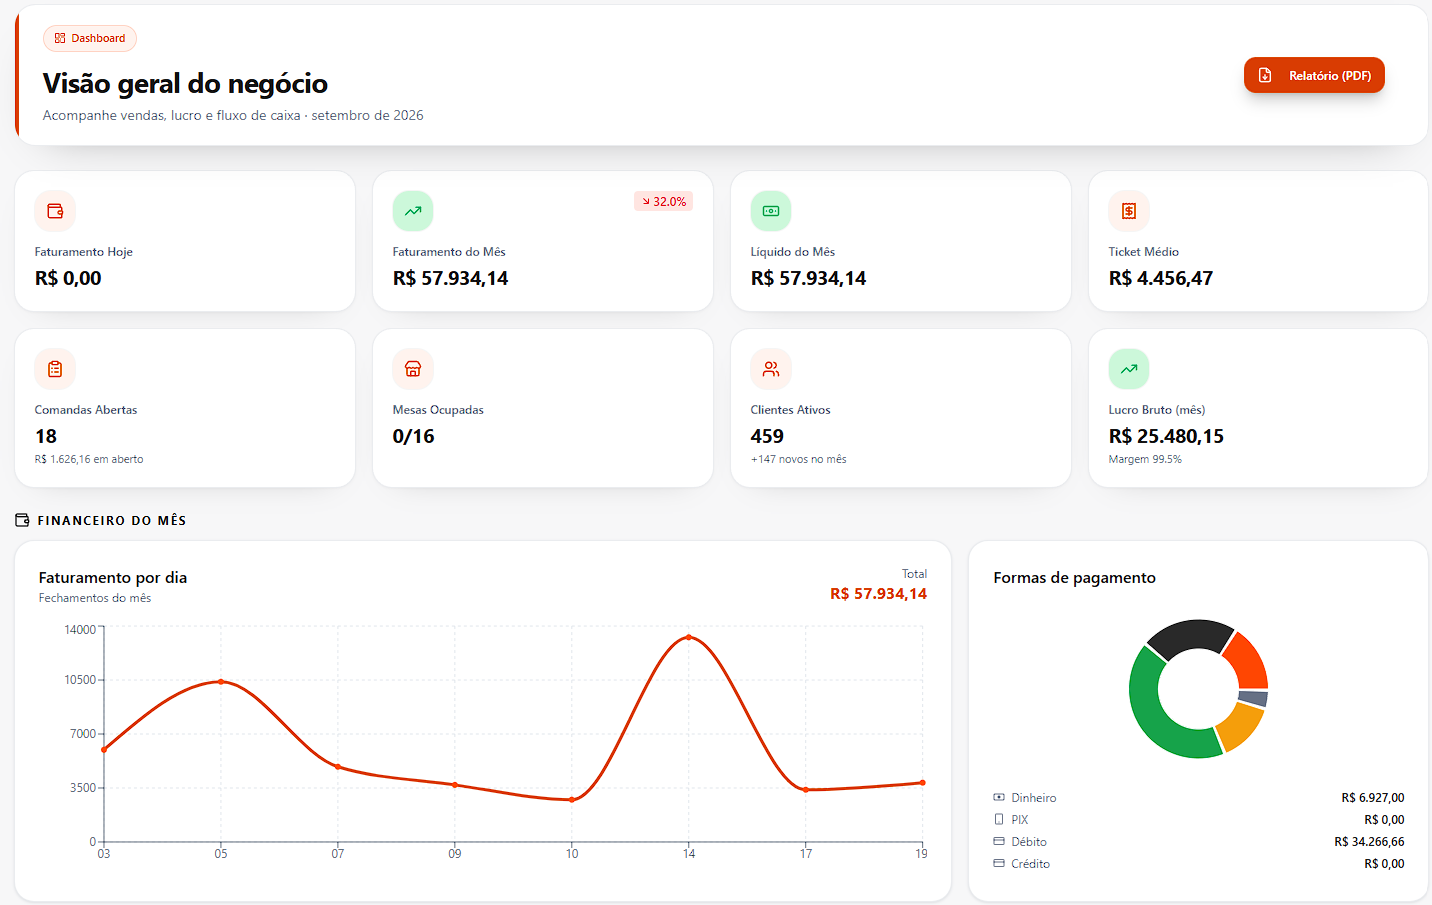Click the Margem 99.5% text
This screenshot has height=905, width=1432.
pyautogui.click(x=1145, y=459)
